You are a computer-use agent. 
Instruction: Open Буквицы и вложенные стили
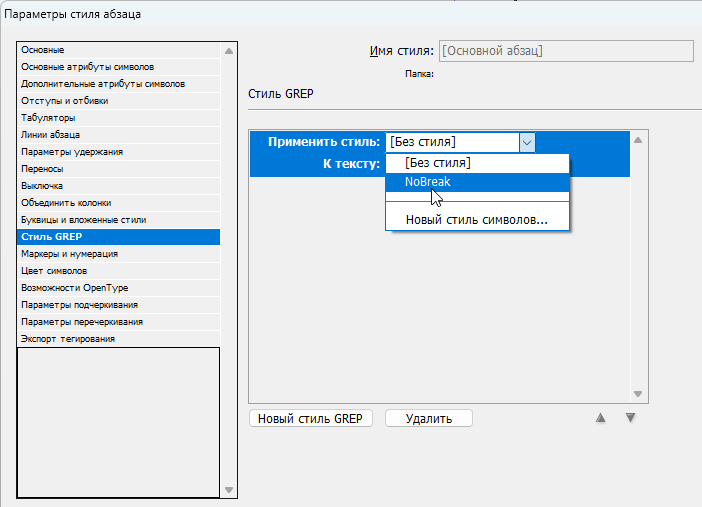point(84,220)
